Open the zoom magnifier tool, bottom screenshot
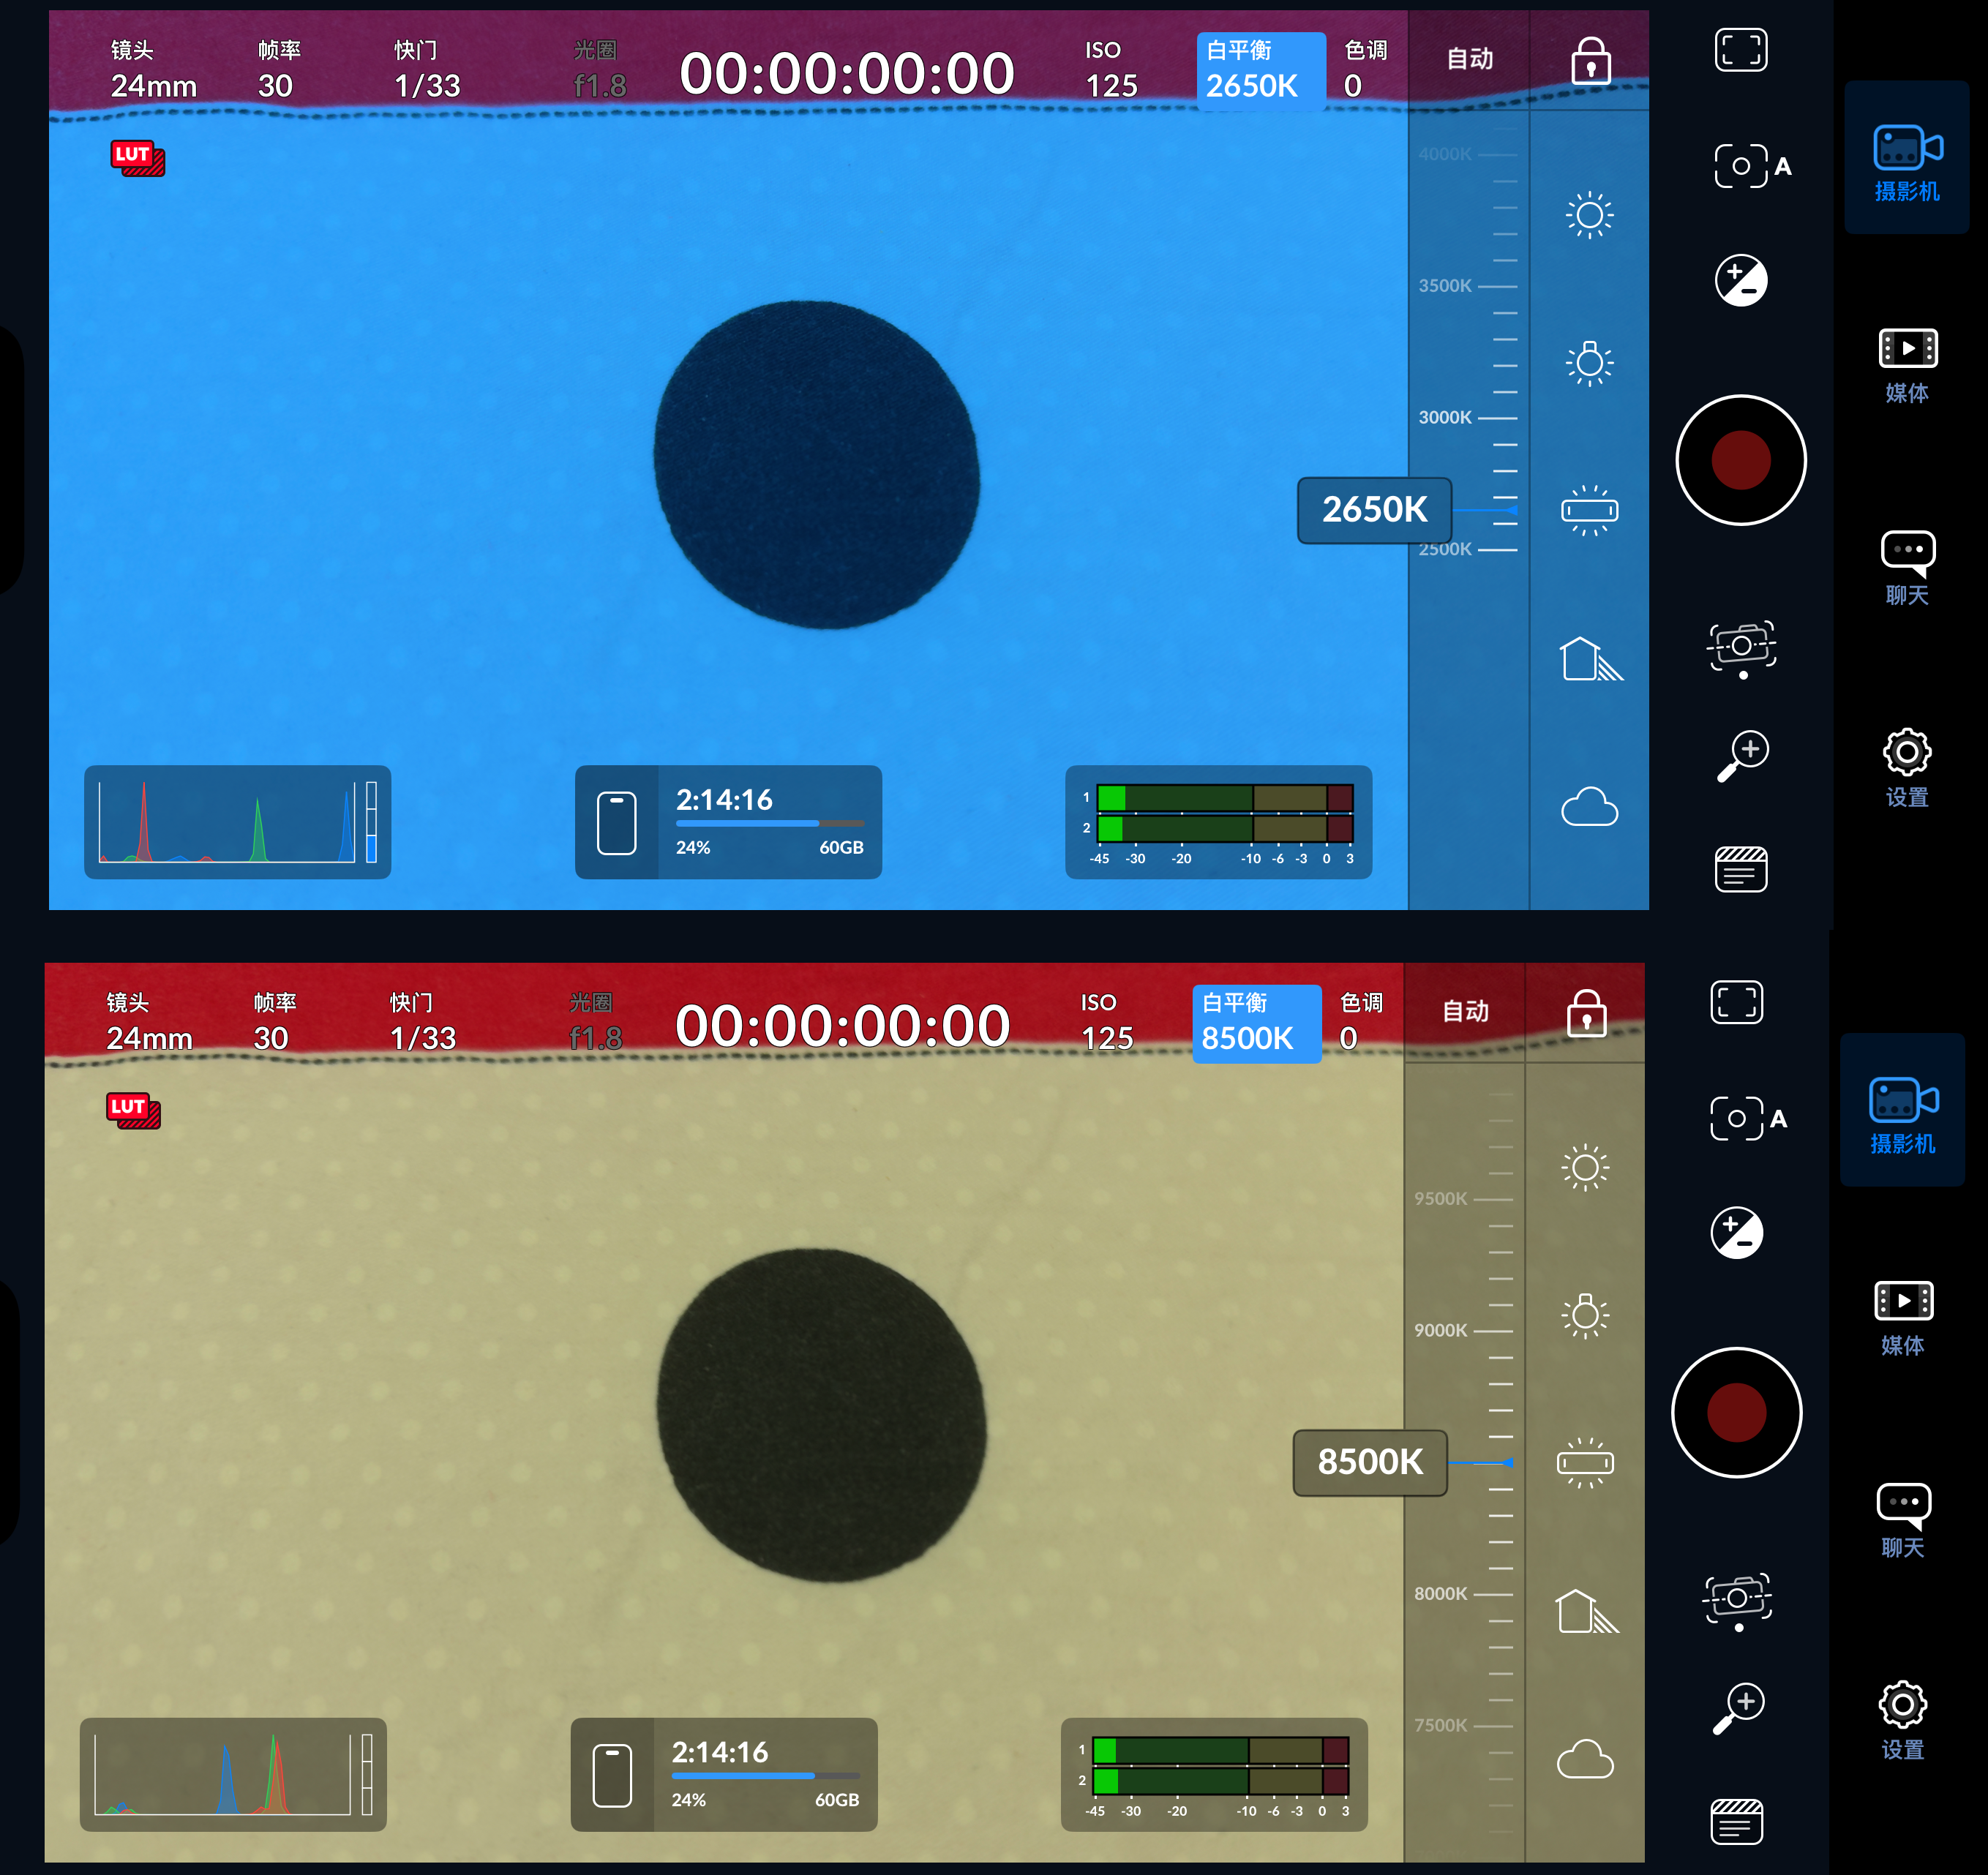This screenshot has height=1875, width=1988. 1739,1706
